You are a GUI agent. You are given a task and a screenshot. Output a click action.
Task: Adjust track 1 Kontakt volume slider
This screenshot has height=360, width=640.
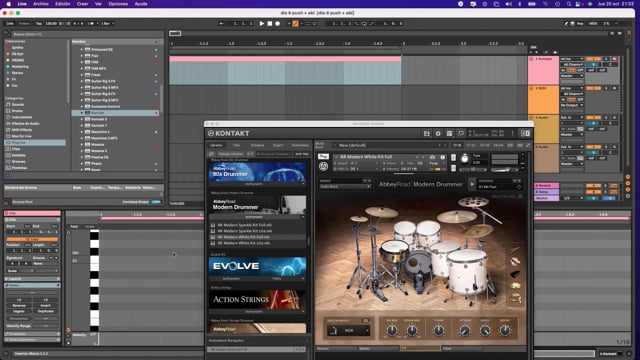(x=593, y=64)
